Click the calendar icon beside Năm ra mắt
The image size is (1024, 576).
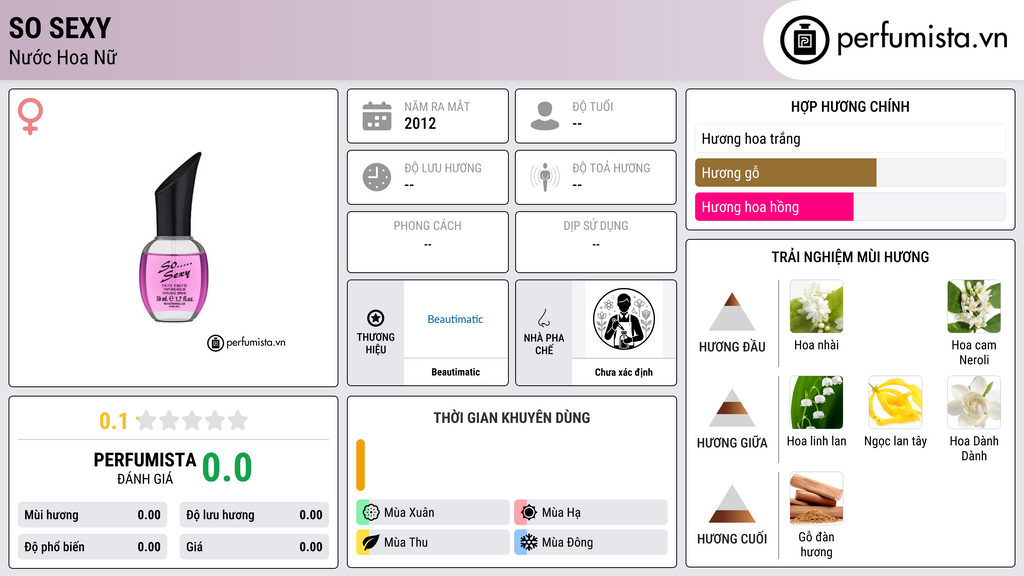point(377,116)
